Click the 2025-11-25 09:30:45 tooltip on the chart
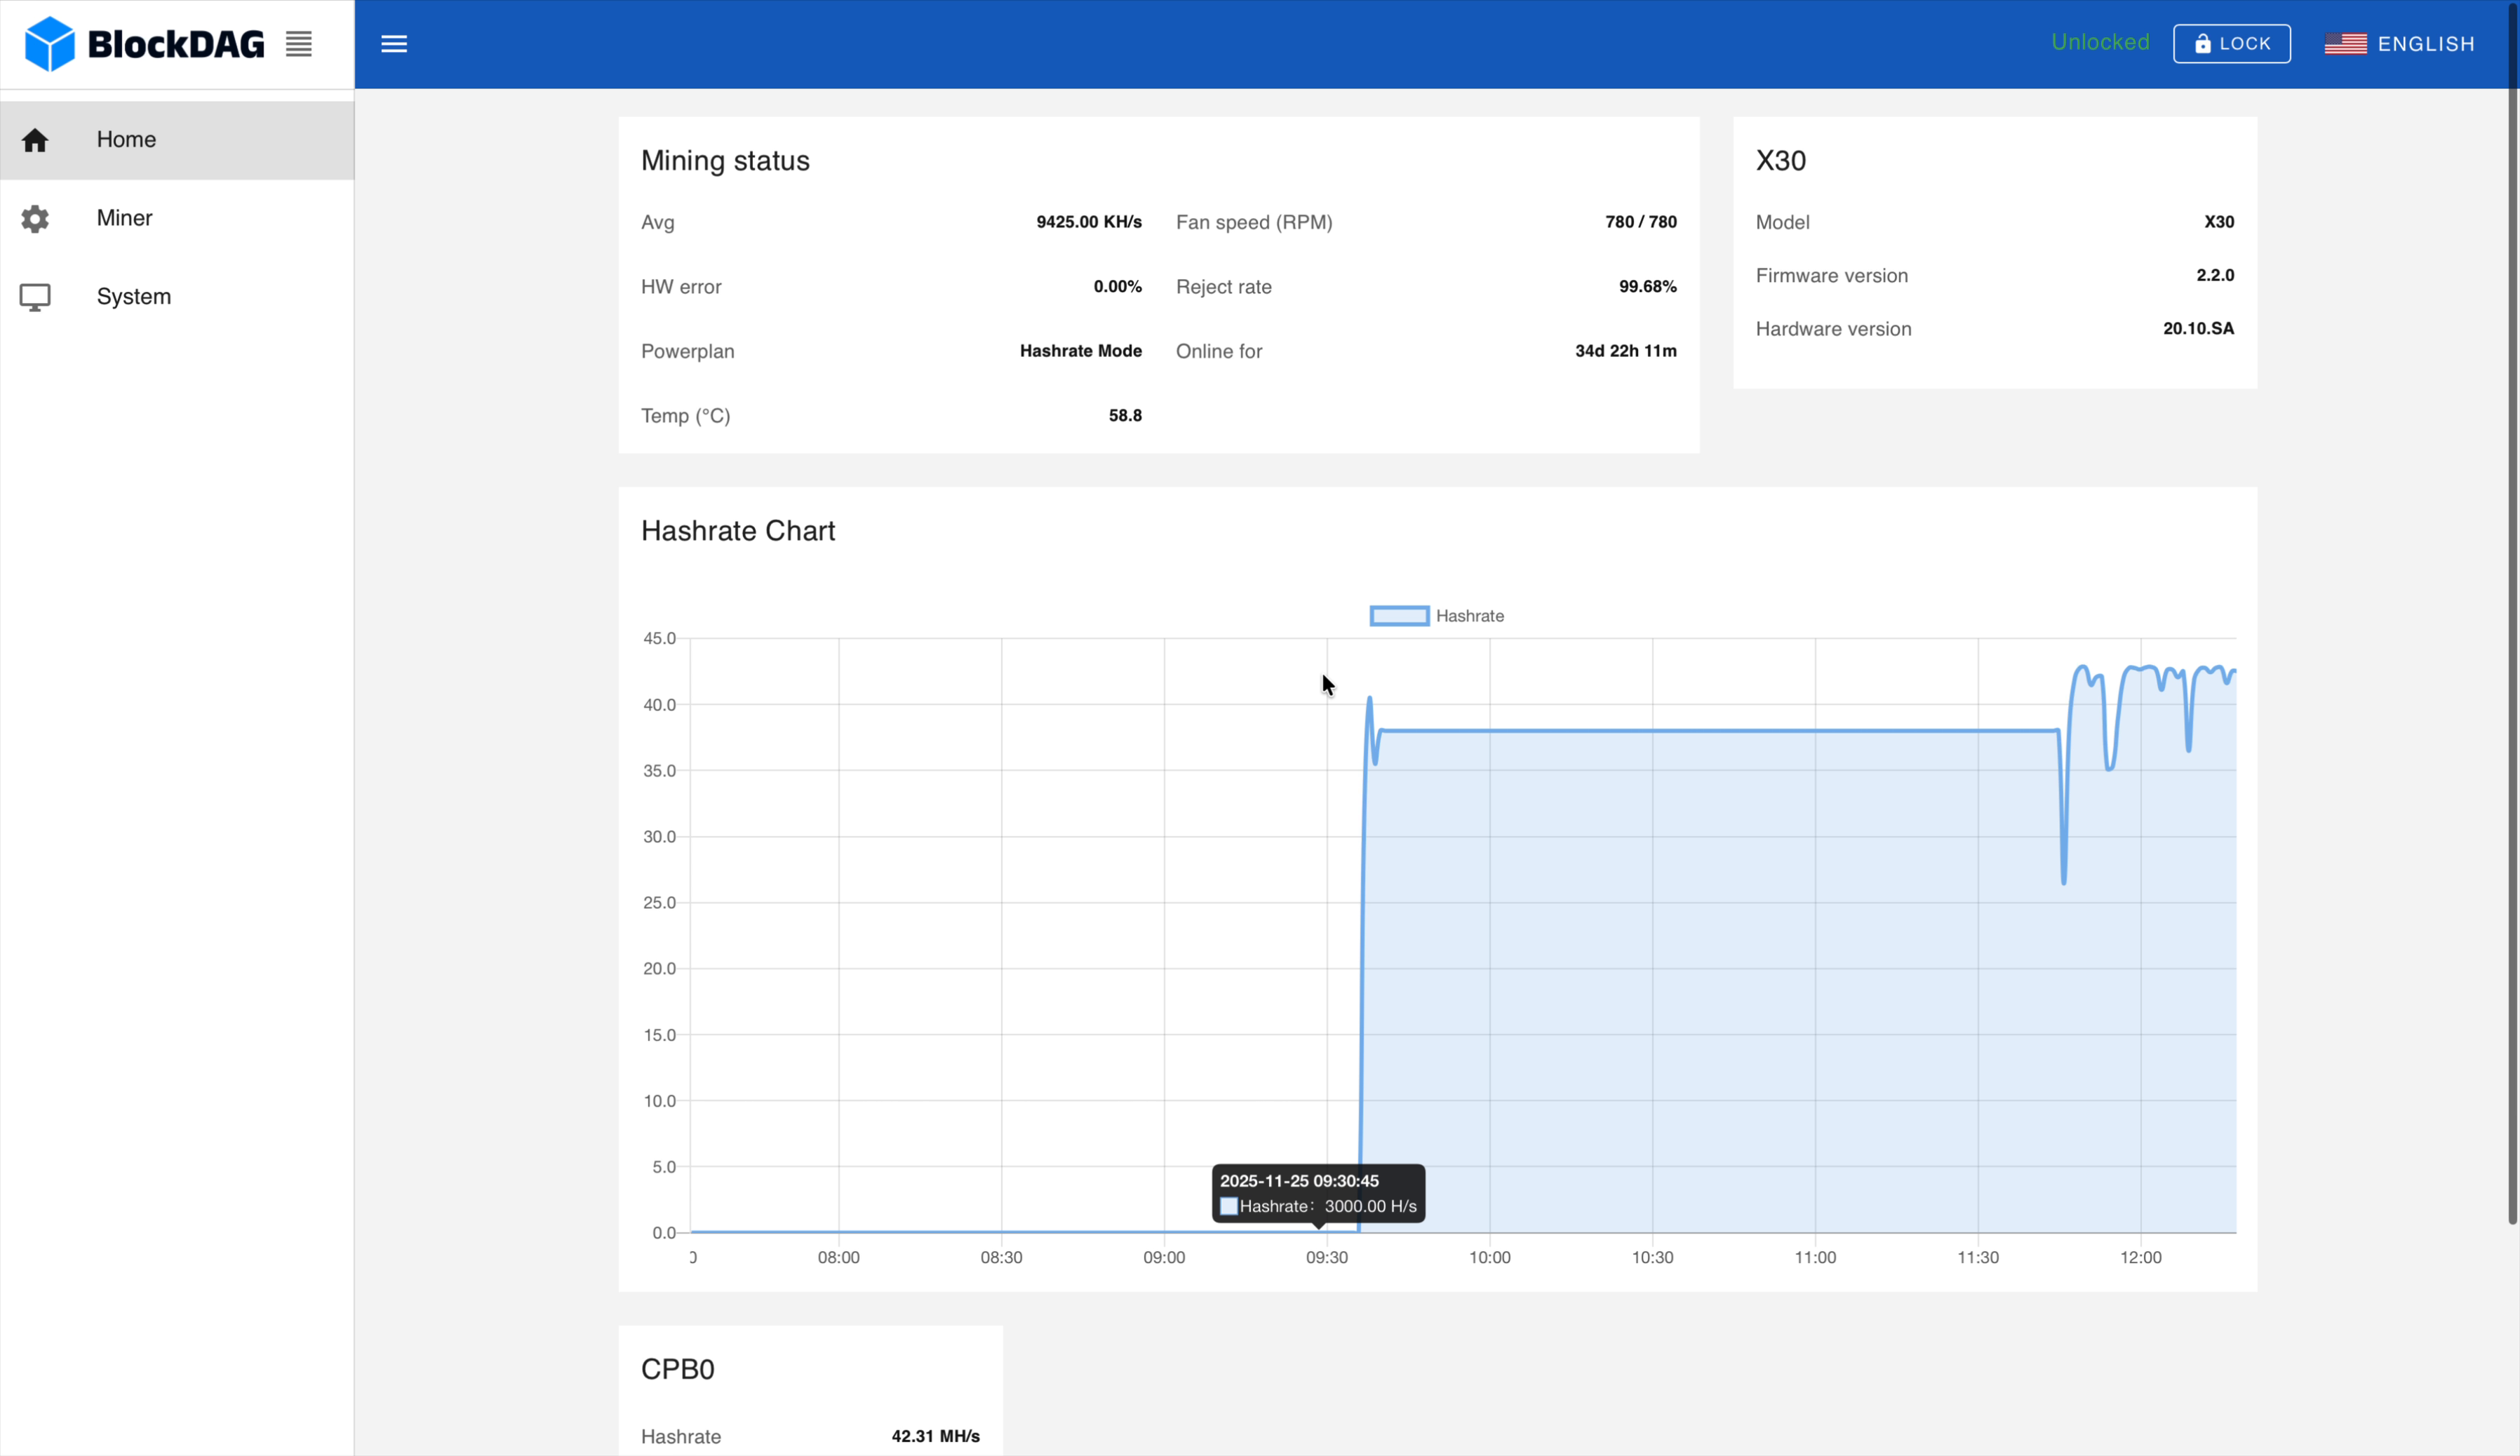Image resolution: width=2520 pixels, height=1456 pixels. coord(1317,1192)
